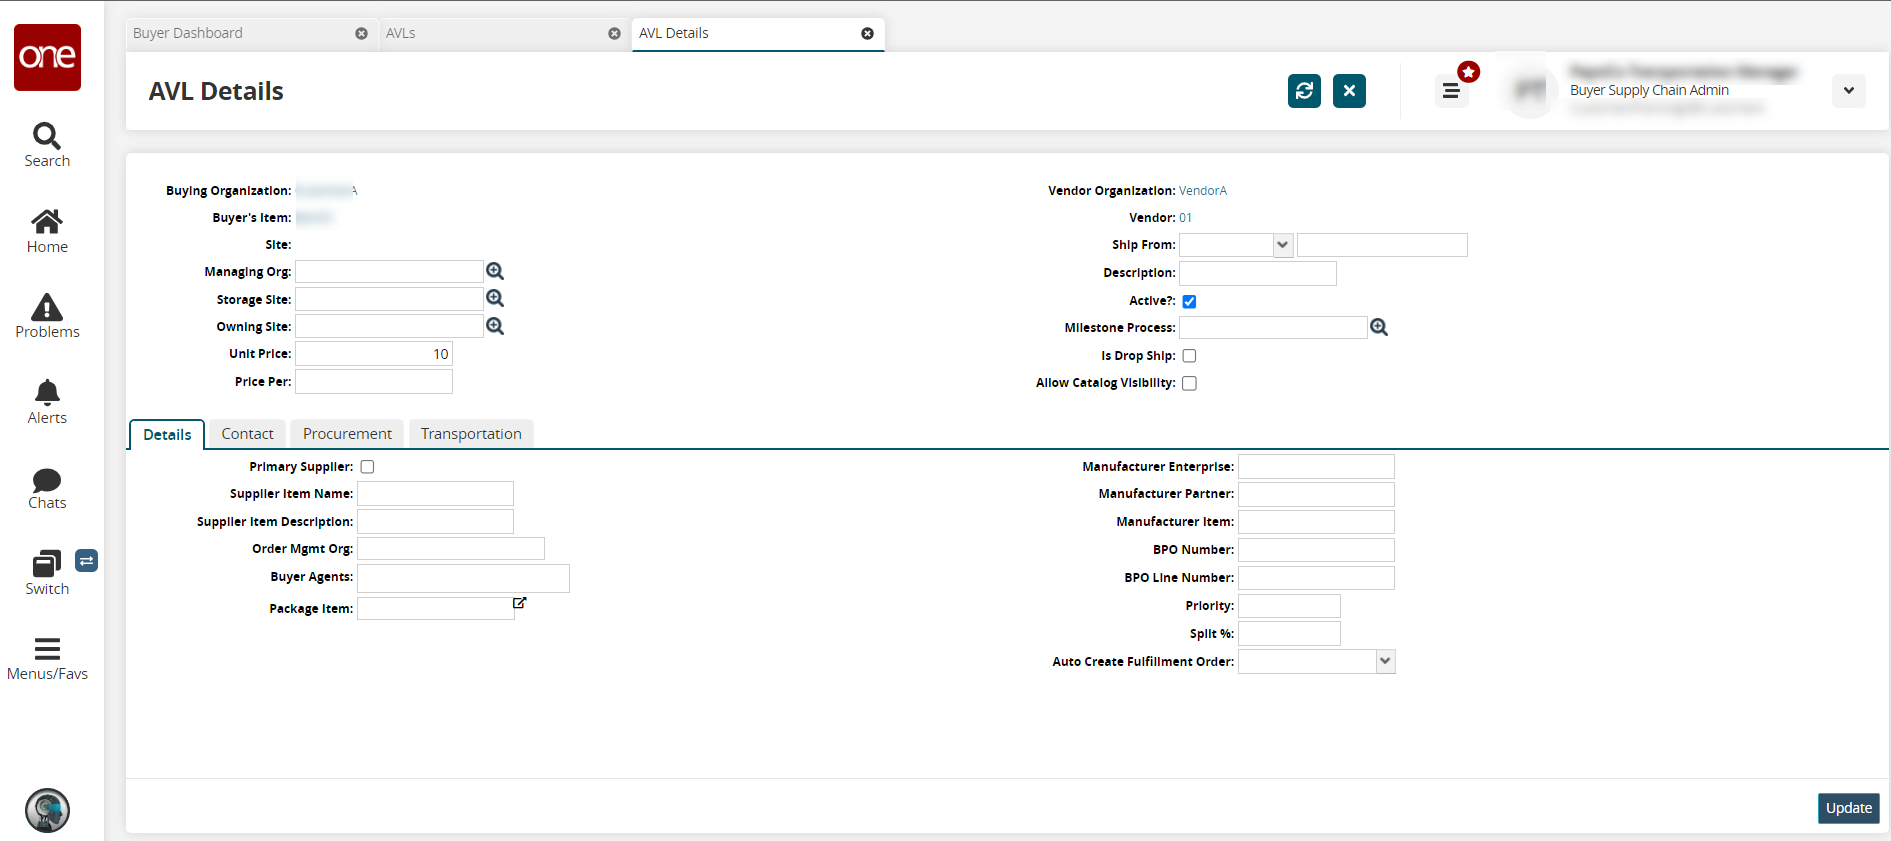Switch to the Transportation tab
The image size is (1891, 841).
[x=471, y=434]
